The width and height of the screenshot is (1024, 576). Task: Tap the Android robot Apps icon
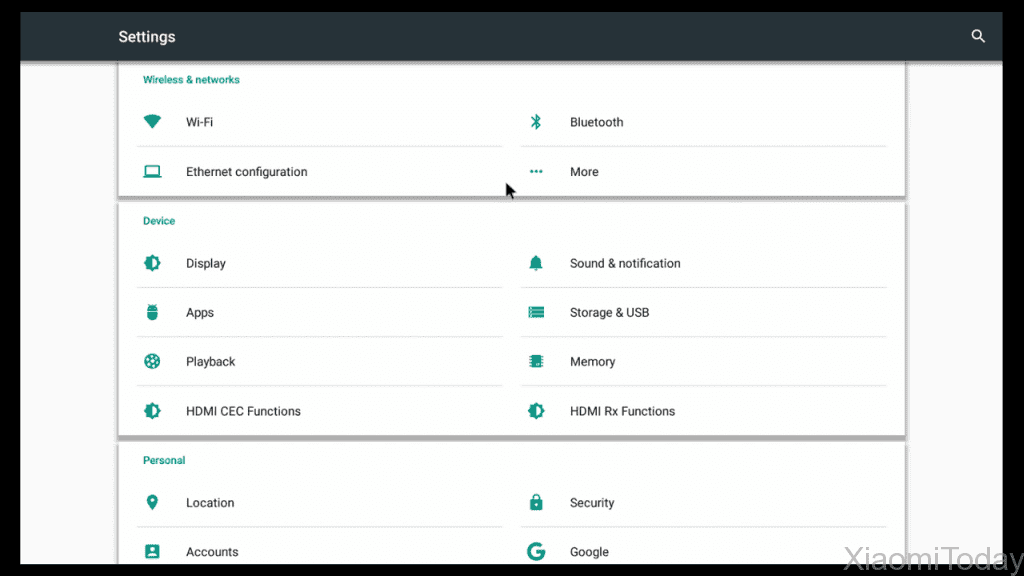(152, 313)
